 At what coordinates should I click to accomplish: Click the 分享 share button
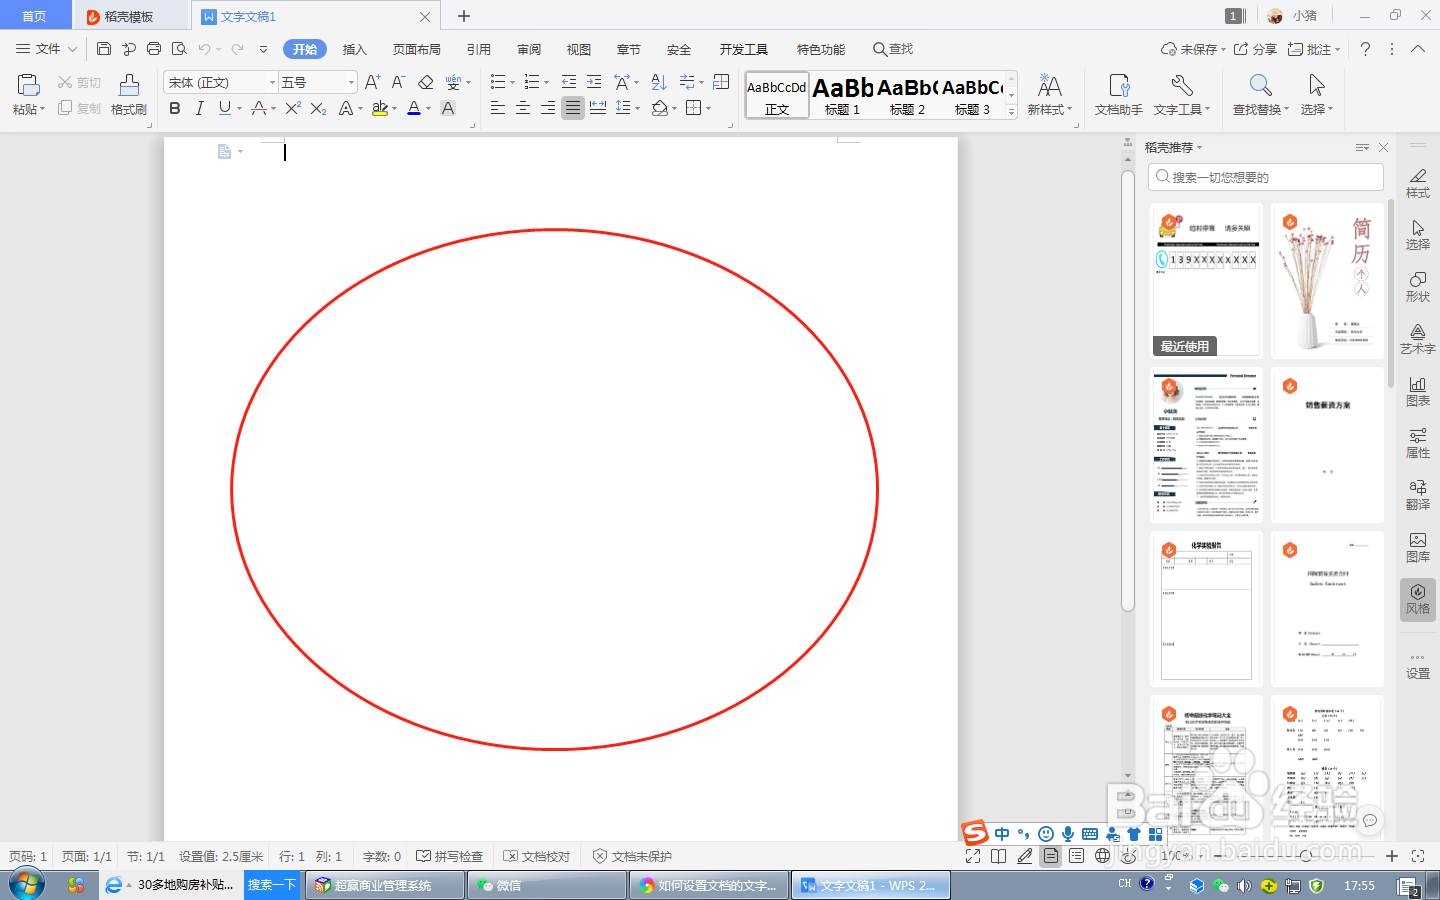coord(1255,49)
